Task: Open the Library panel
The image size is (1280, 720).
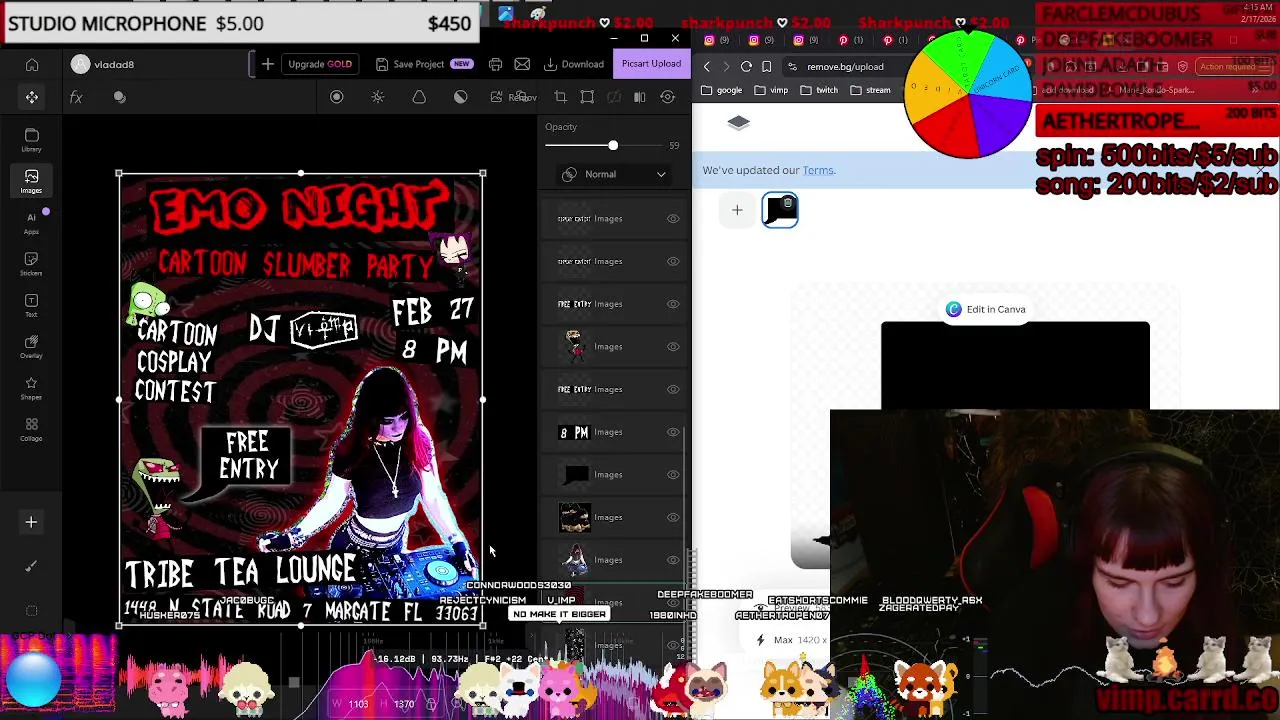Action: click(31, 140)
